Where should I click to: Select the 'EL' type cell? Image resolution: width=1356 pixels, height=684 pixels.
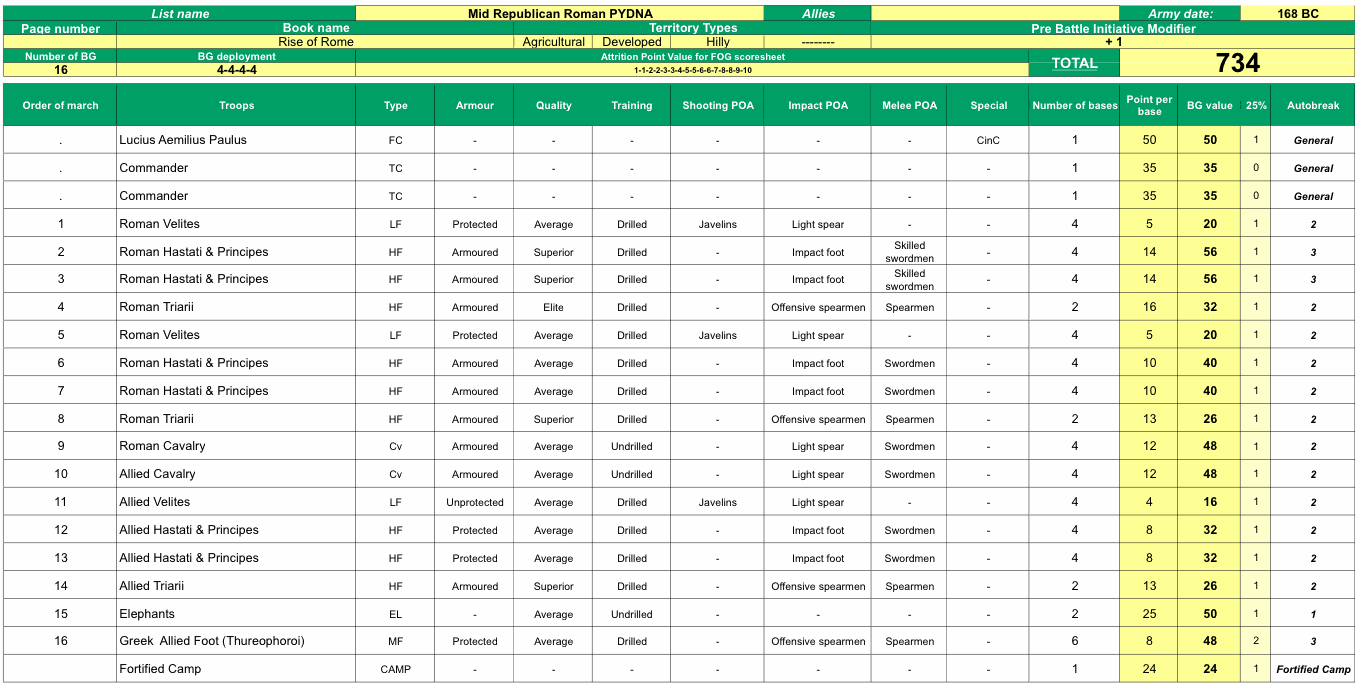point(396,614)
